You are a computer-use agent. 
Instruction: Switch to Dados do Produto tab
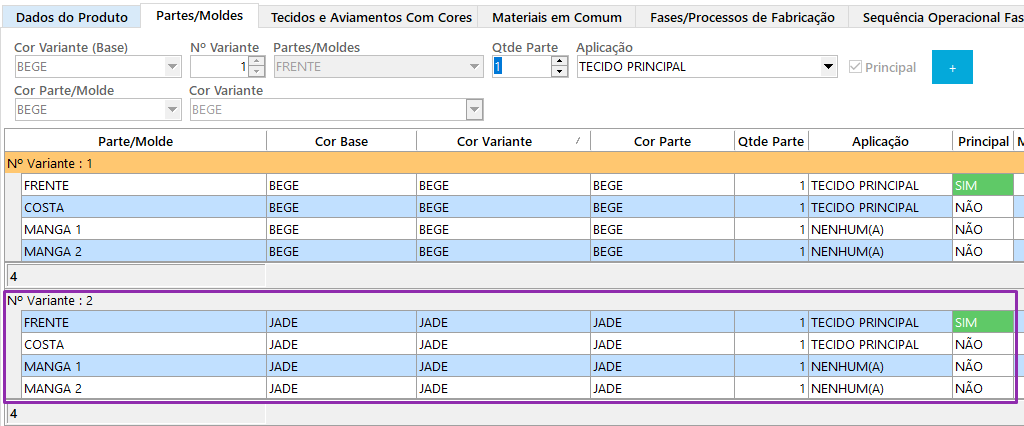point(70,17)
